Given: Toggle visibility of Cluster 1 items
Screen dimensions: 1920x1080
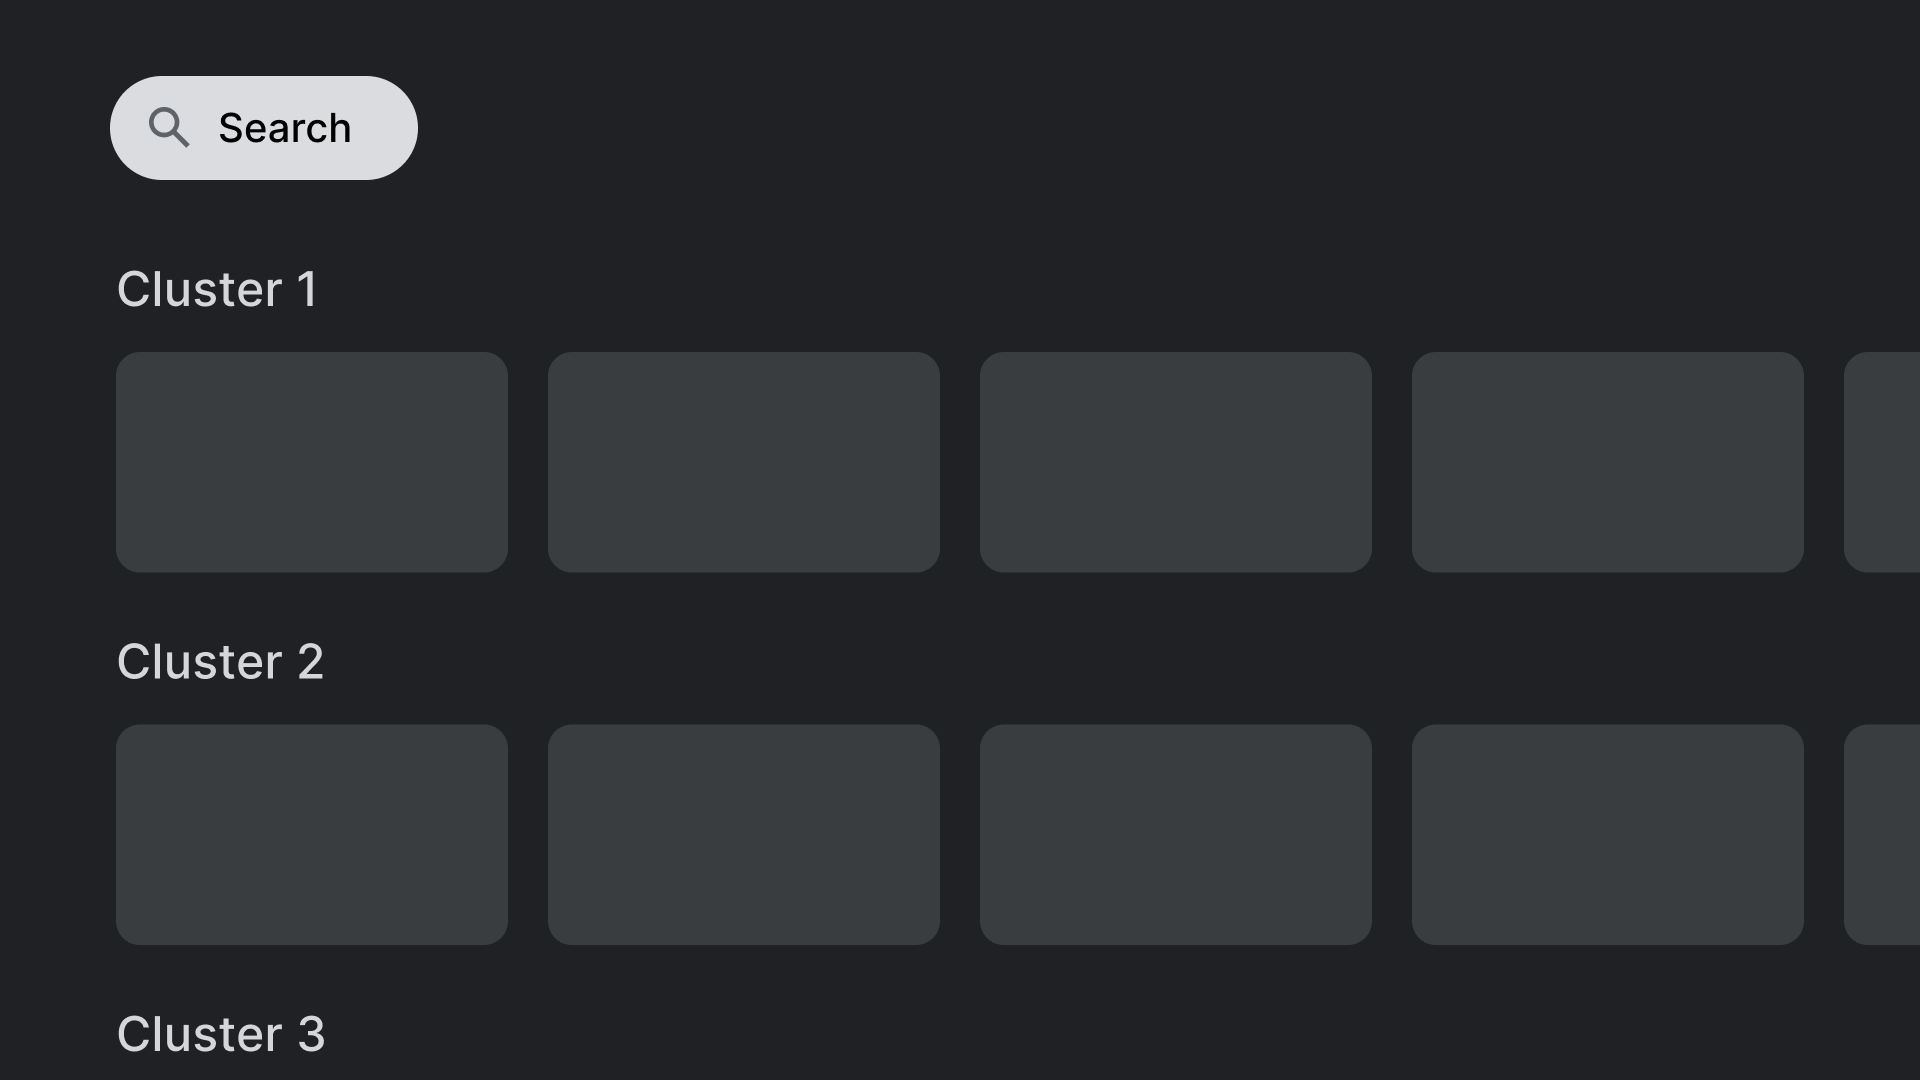Looking at the screenshot, I should point(218,289).
